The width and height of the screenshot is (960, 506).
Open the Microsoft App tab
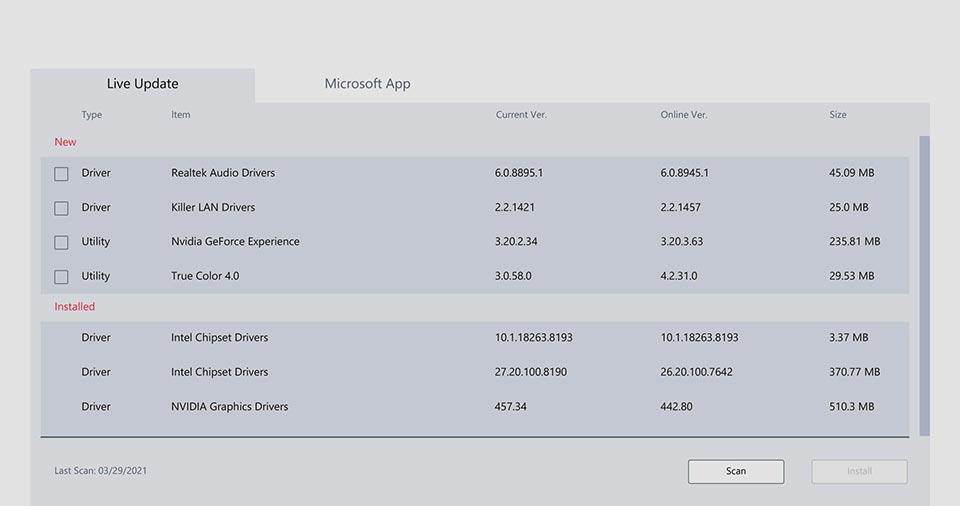(367, 84)
